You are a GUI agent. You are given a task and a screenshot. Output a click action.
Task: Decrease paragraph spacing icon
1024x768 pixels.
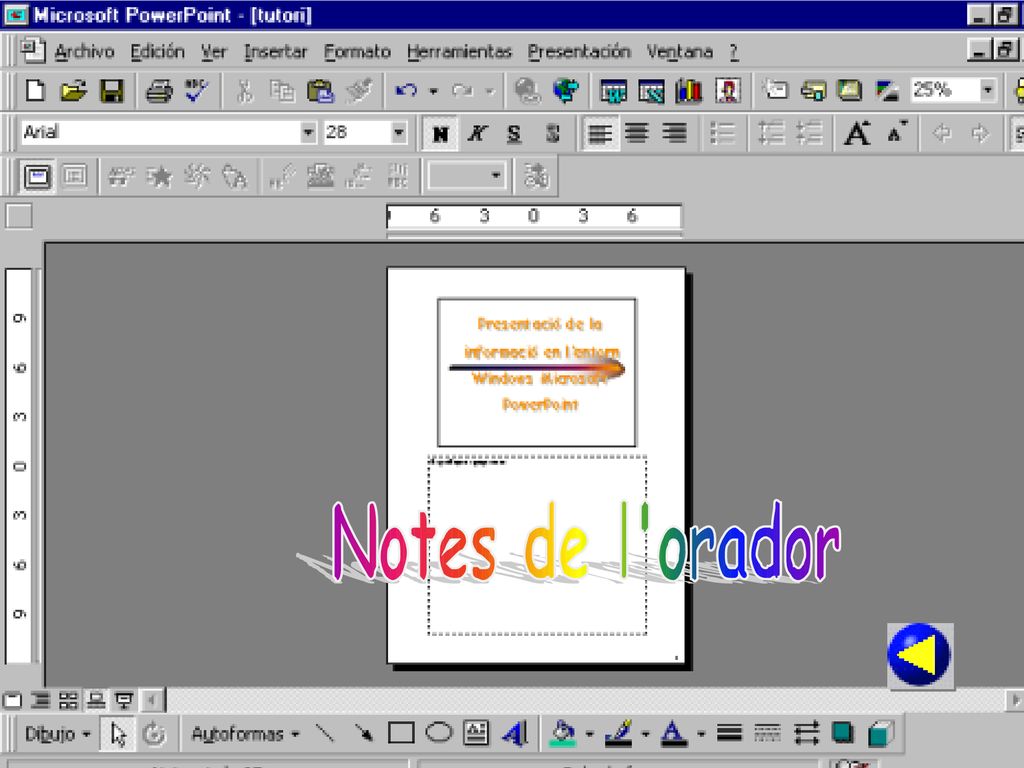point(809,134)
